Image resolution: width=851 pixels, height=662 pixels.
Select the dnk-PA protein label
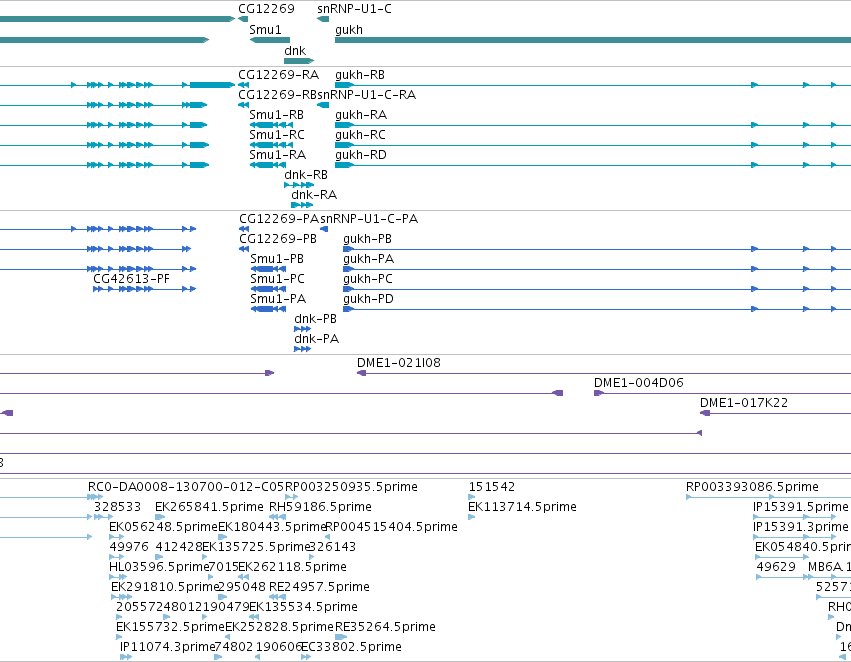(316, 340)
